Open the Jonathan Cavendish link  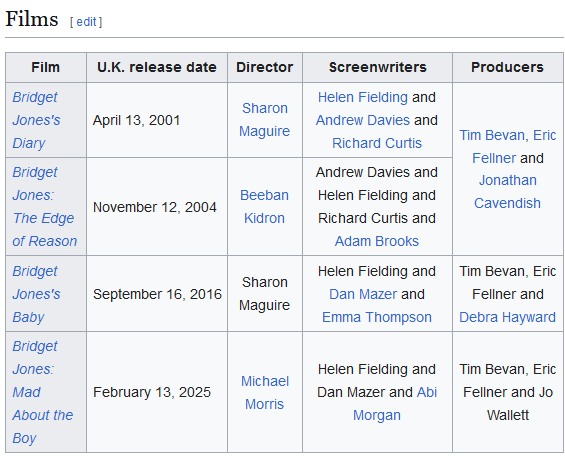(x=507, y=192)
